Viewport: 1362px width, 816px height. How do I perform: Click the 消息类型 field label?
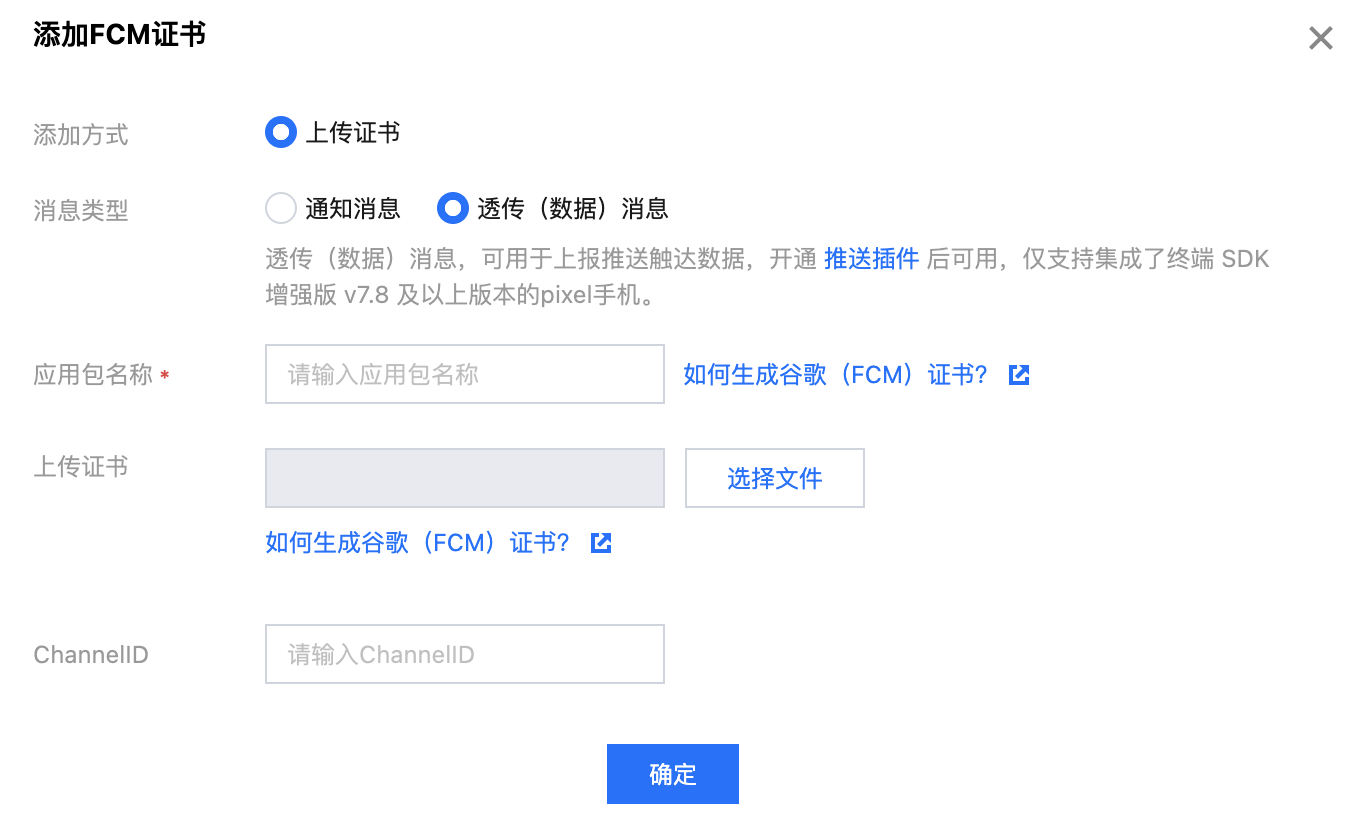coord(81,211)
